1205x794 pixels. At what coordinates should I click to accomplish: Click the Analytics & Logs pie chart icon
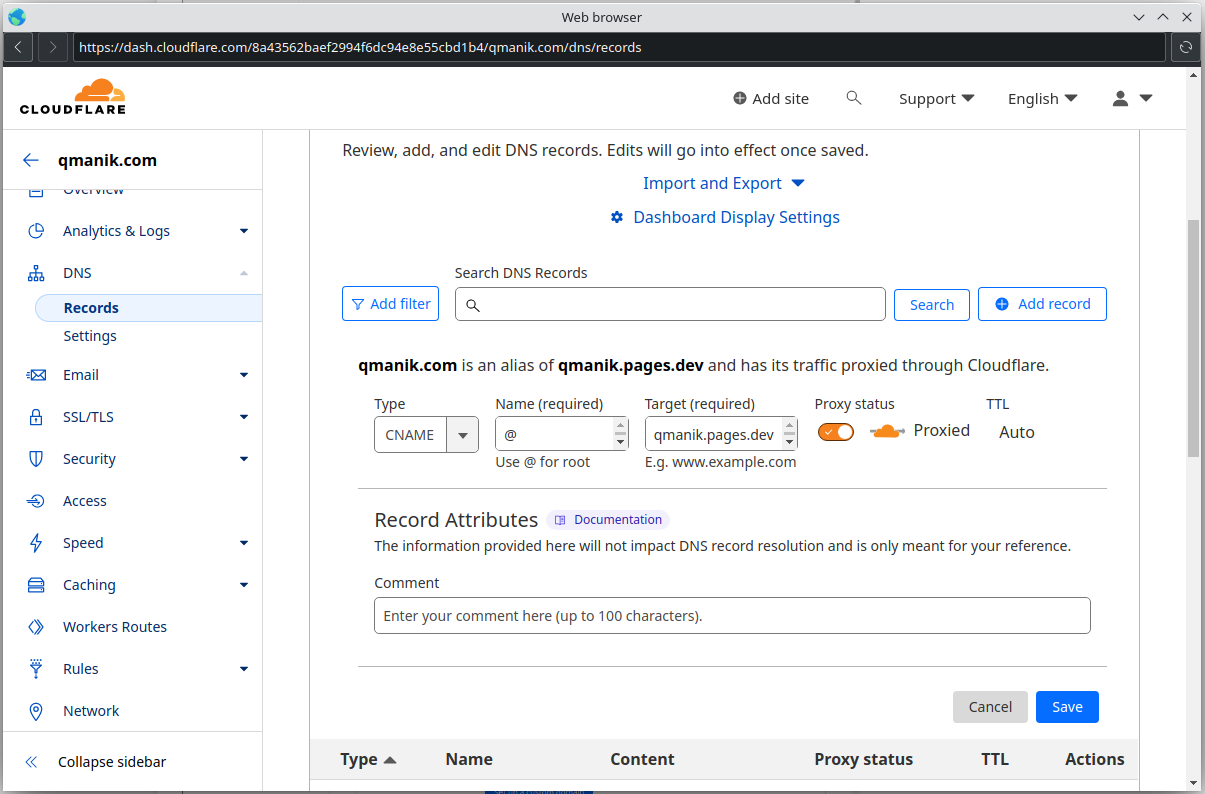click(x=36, y=231)
